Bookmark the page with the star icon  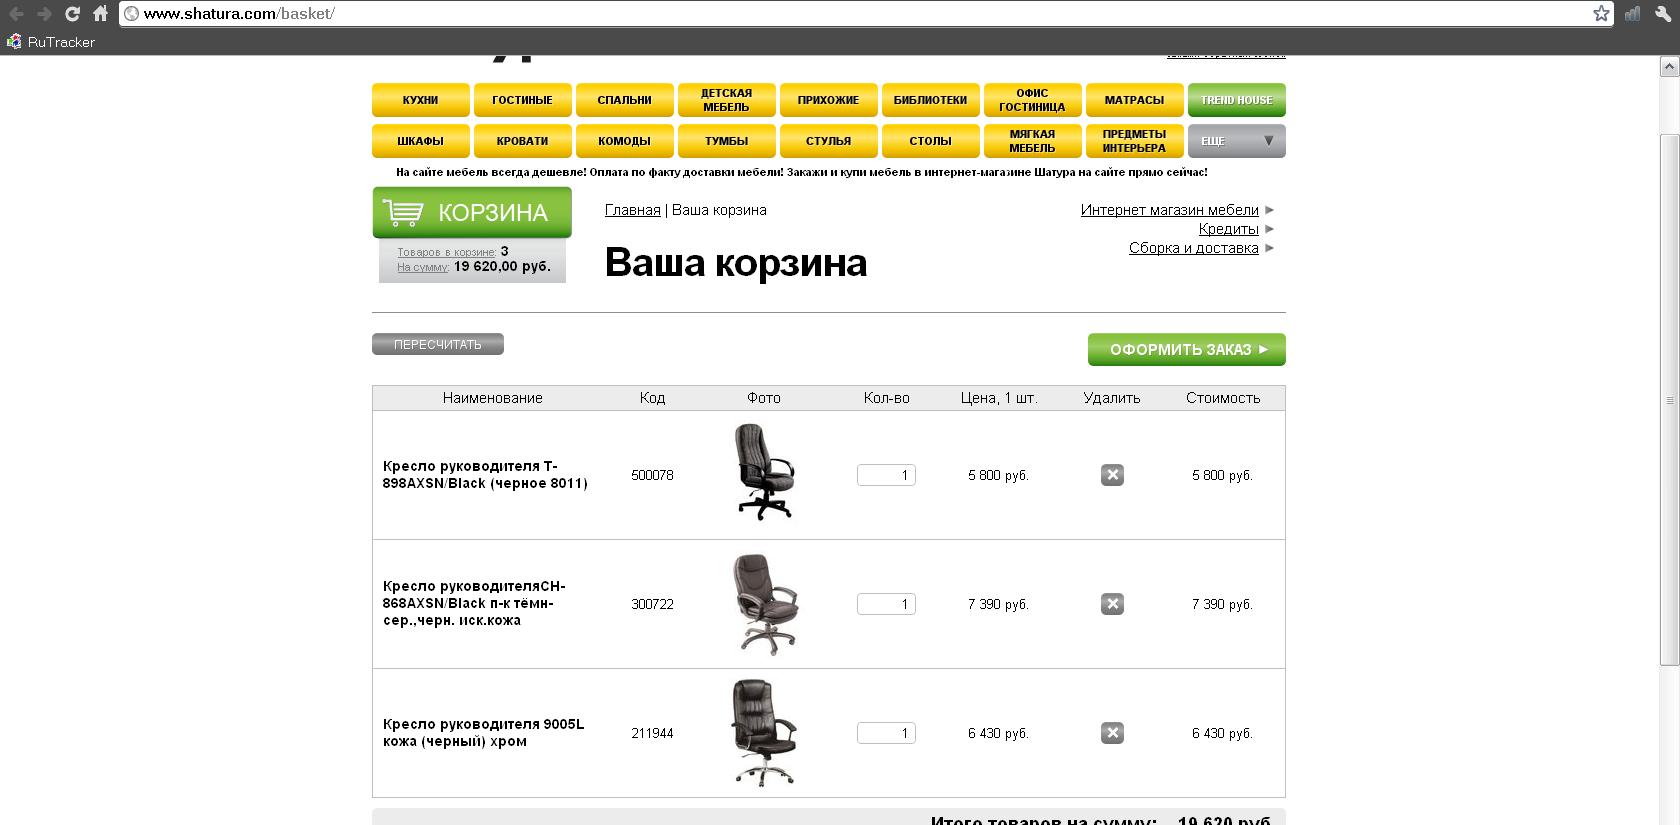pos(1601,14)
